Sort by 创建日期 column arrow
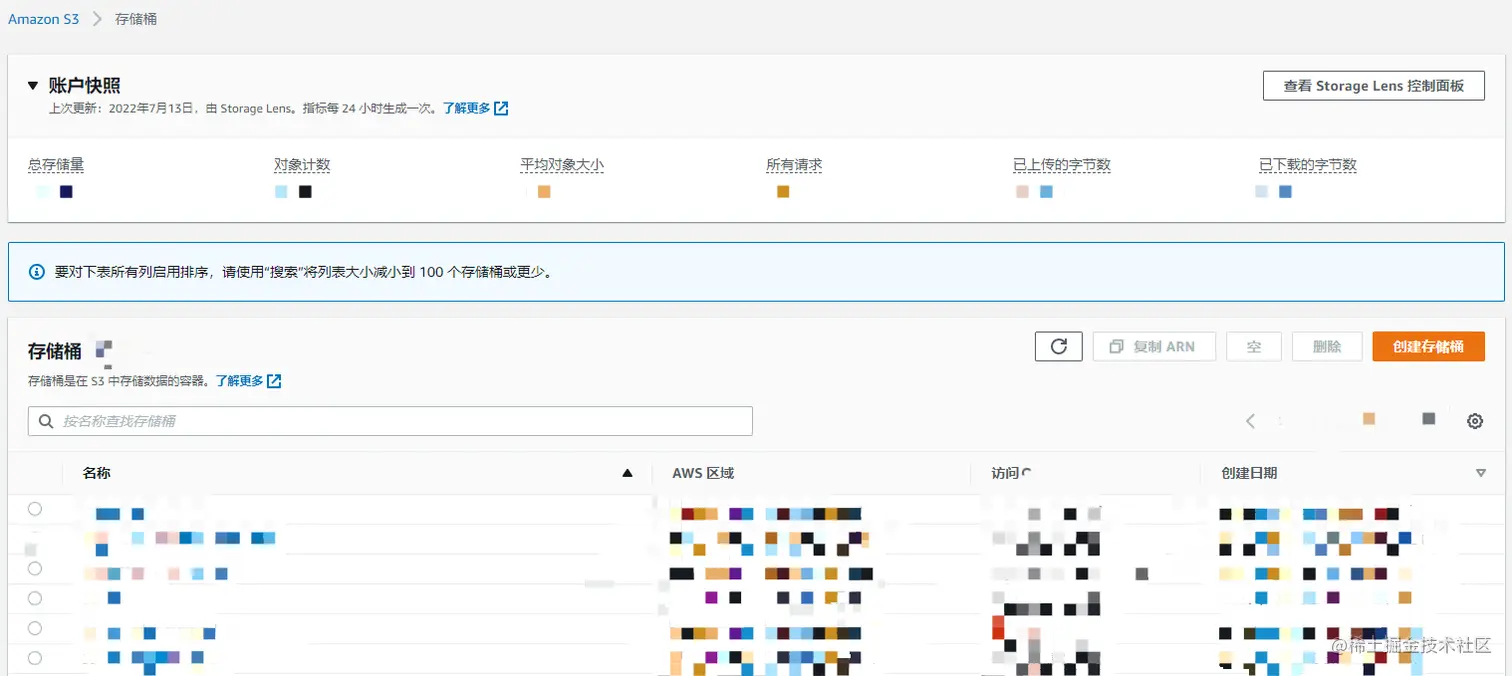The height and width of the screenshot is (676, 1512). pos(1481,473)
